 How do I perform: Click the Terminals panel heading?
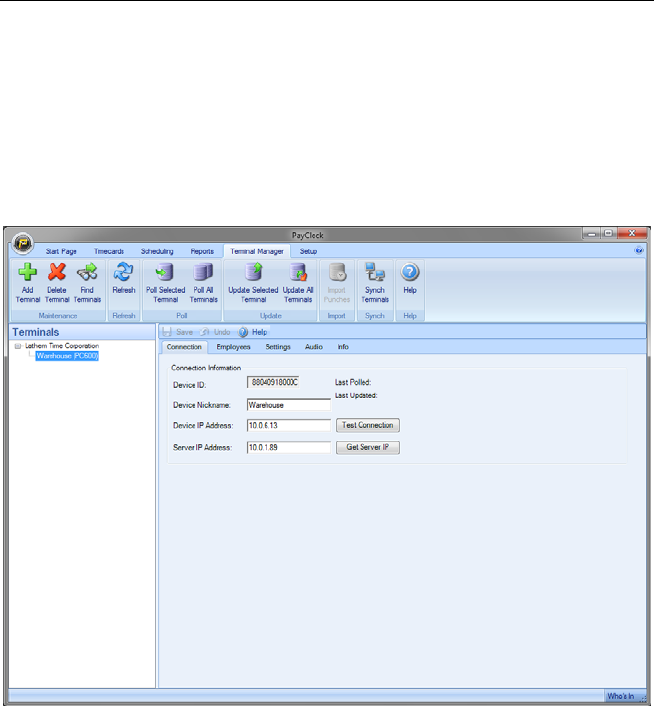coord(36,332)
